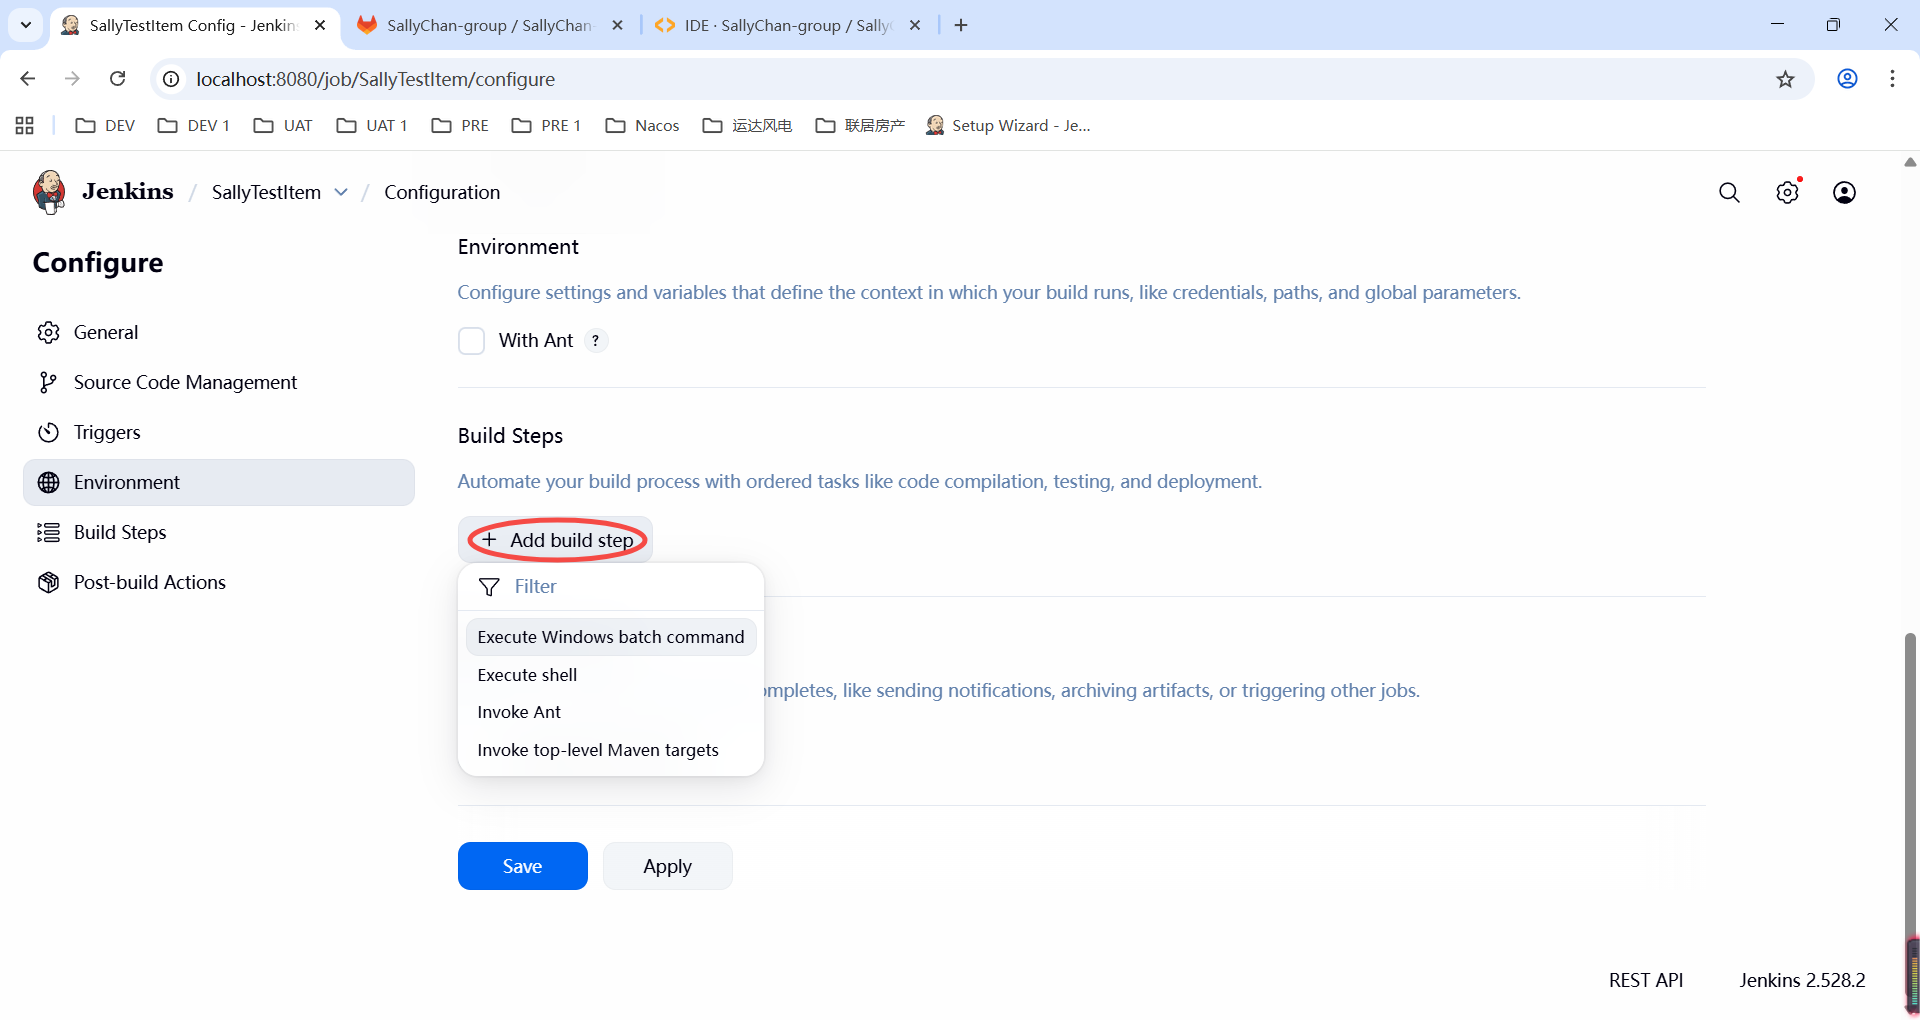Open the user account icon in Jenkins header
1920x1020 pixels.
(1844, 192)
